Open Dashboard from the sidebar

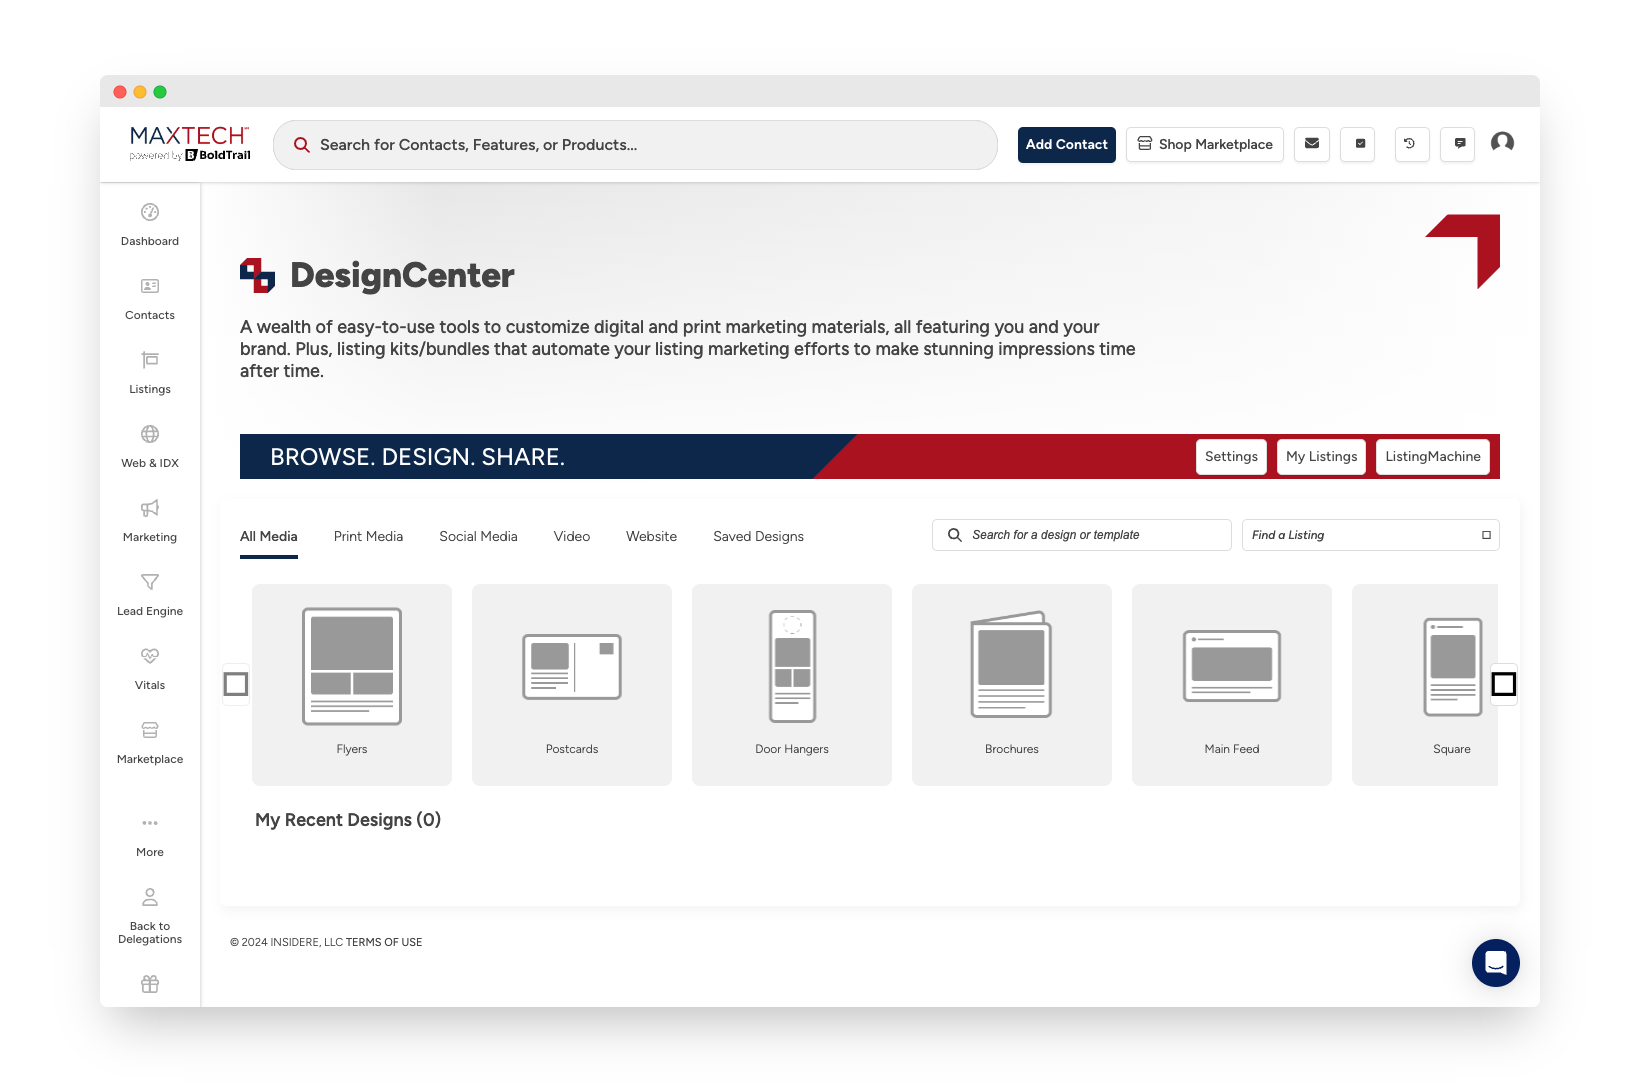pyautogui.click(x=149, y=224)
